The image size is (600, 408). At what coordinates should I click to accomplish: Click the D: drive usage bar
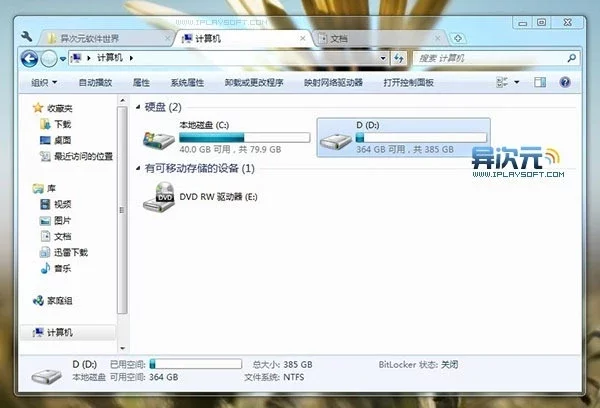pyautogui.click(x=421, y=137)
